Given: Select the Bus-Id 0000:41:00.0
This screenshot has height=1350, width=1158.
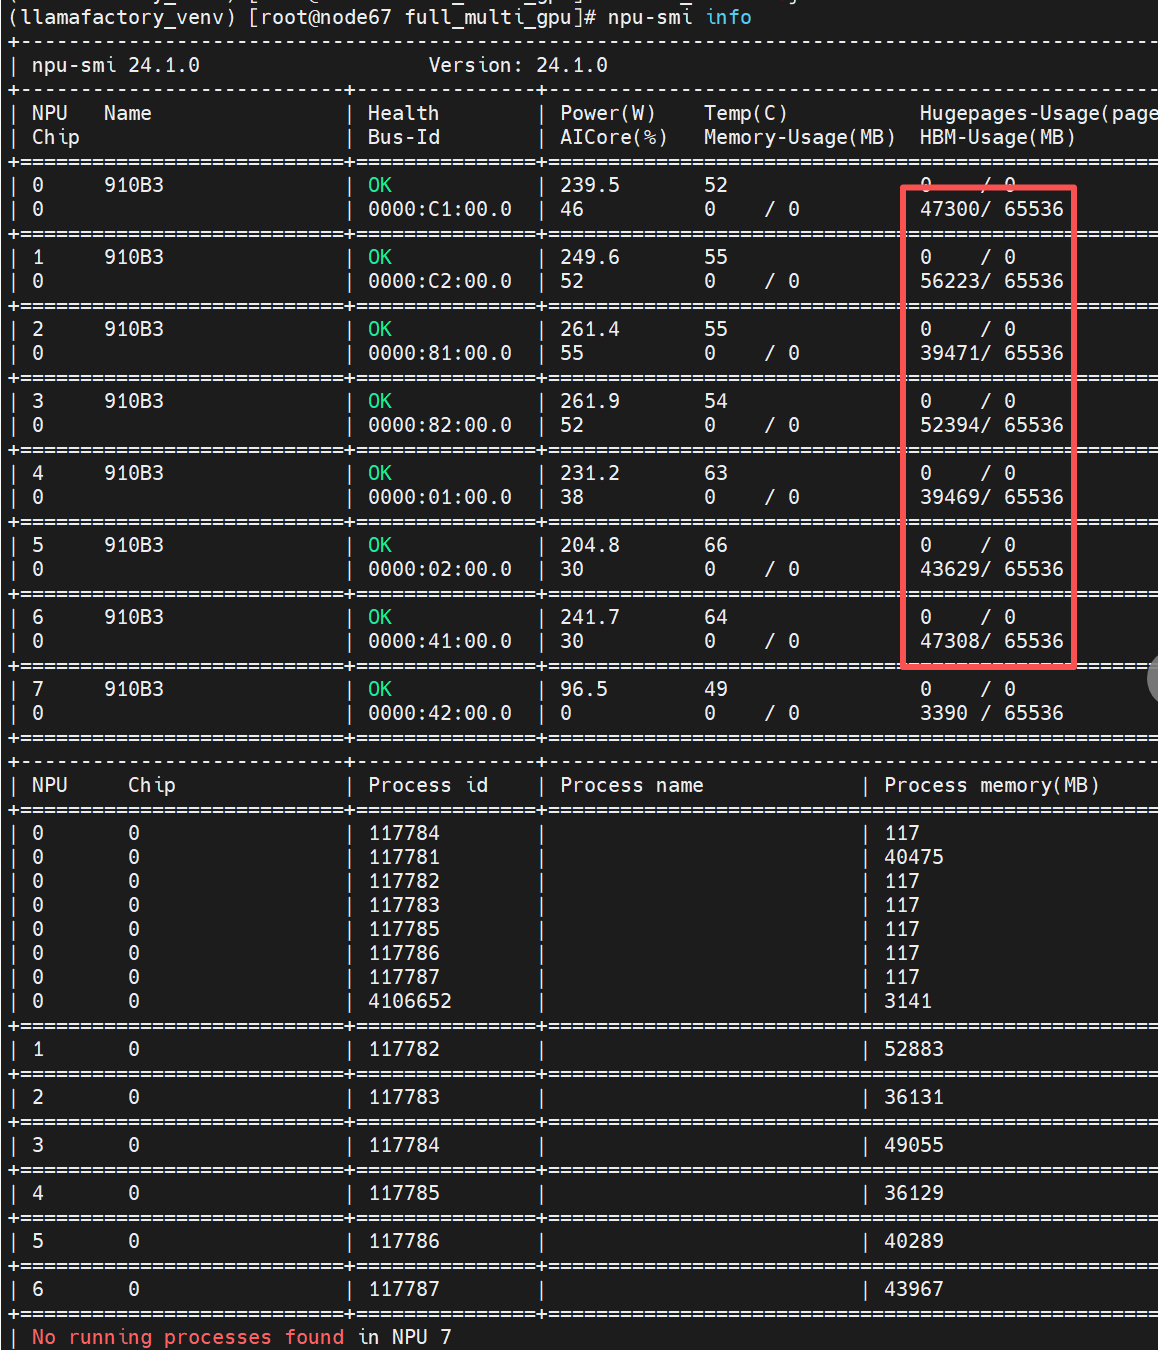Looking at the screenshot, I should [440, 641].
